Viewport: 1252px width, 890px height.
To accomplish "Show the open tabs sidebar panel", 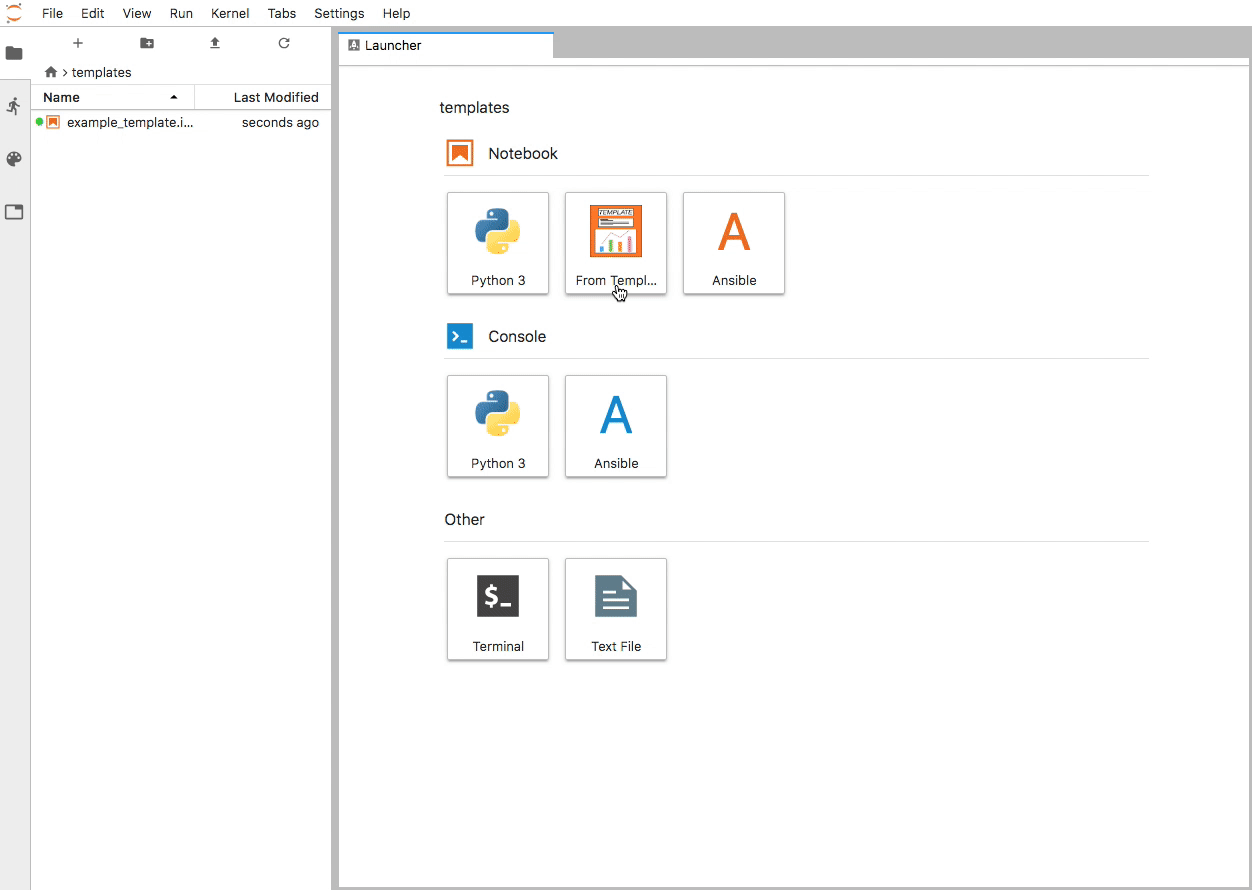I will click(14, 211).
